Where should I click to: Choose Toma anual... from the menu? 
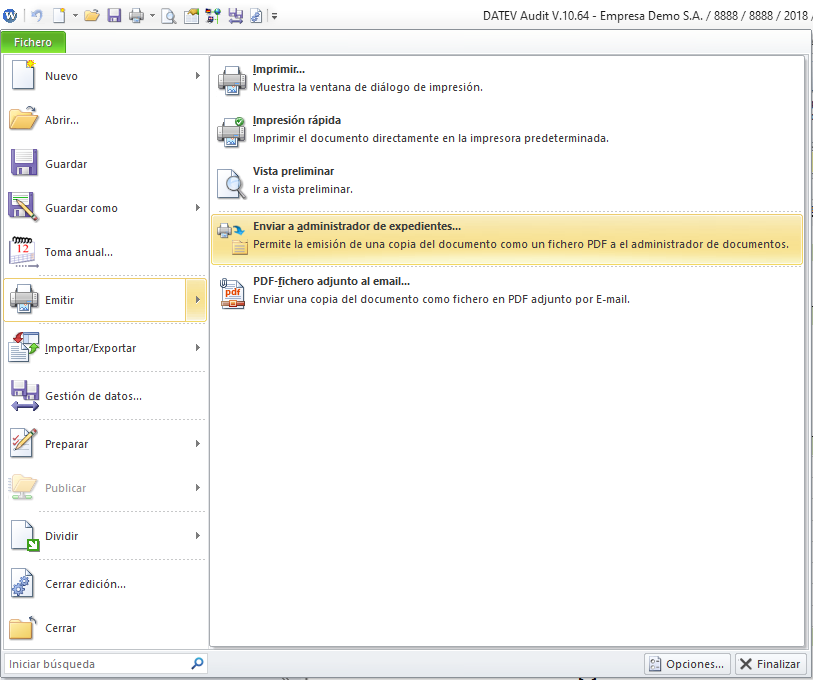[105, 252]
